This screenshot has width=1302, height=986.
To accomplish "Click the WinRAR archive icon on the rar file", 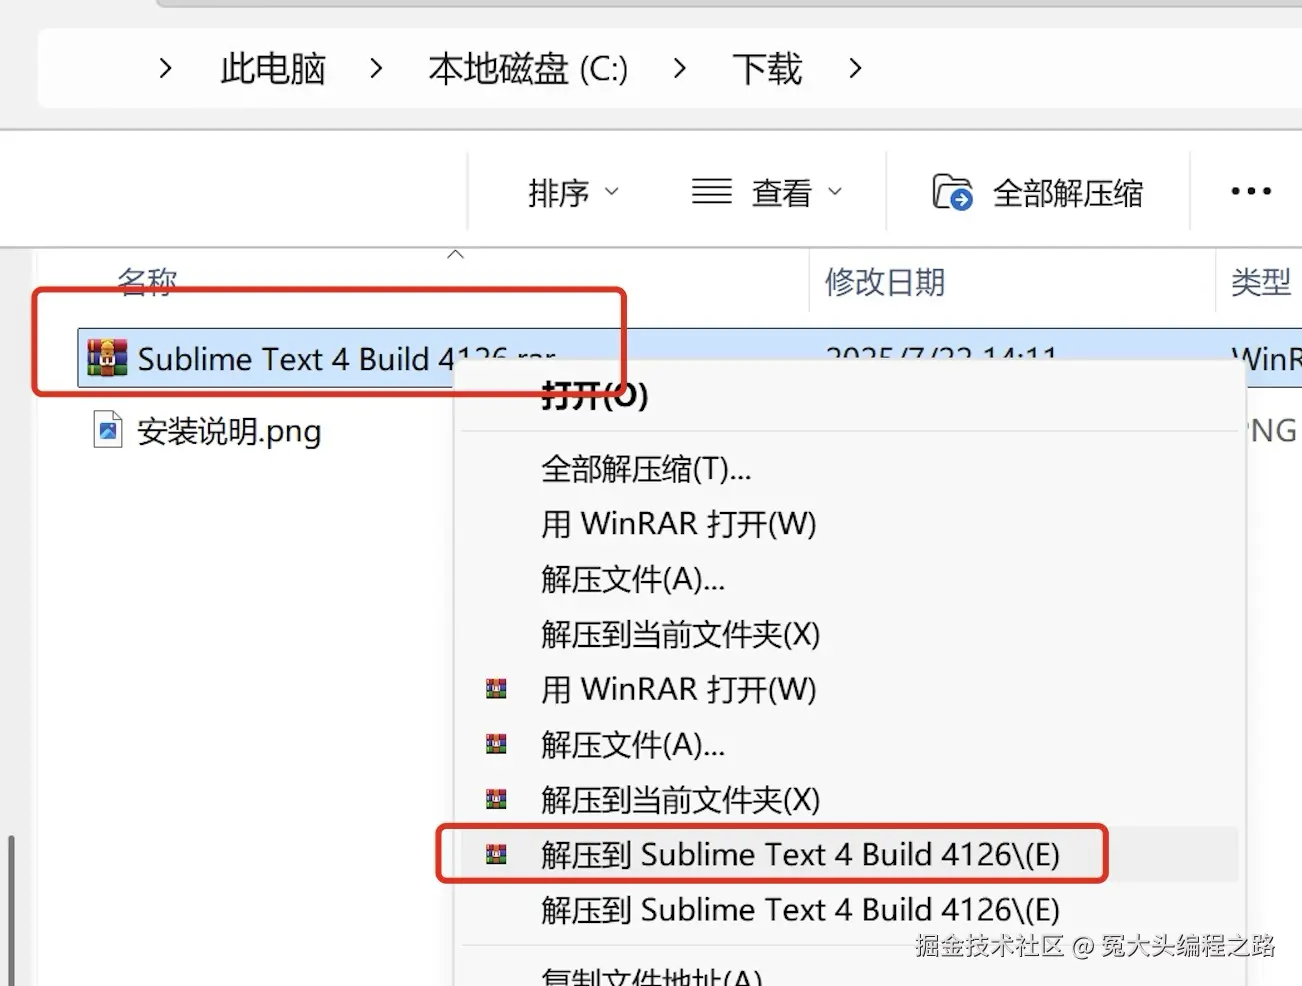I will 106,357.
